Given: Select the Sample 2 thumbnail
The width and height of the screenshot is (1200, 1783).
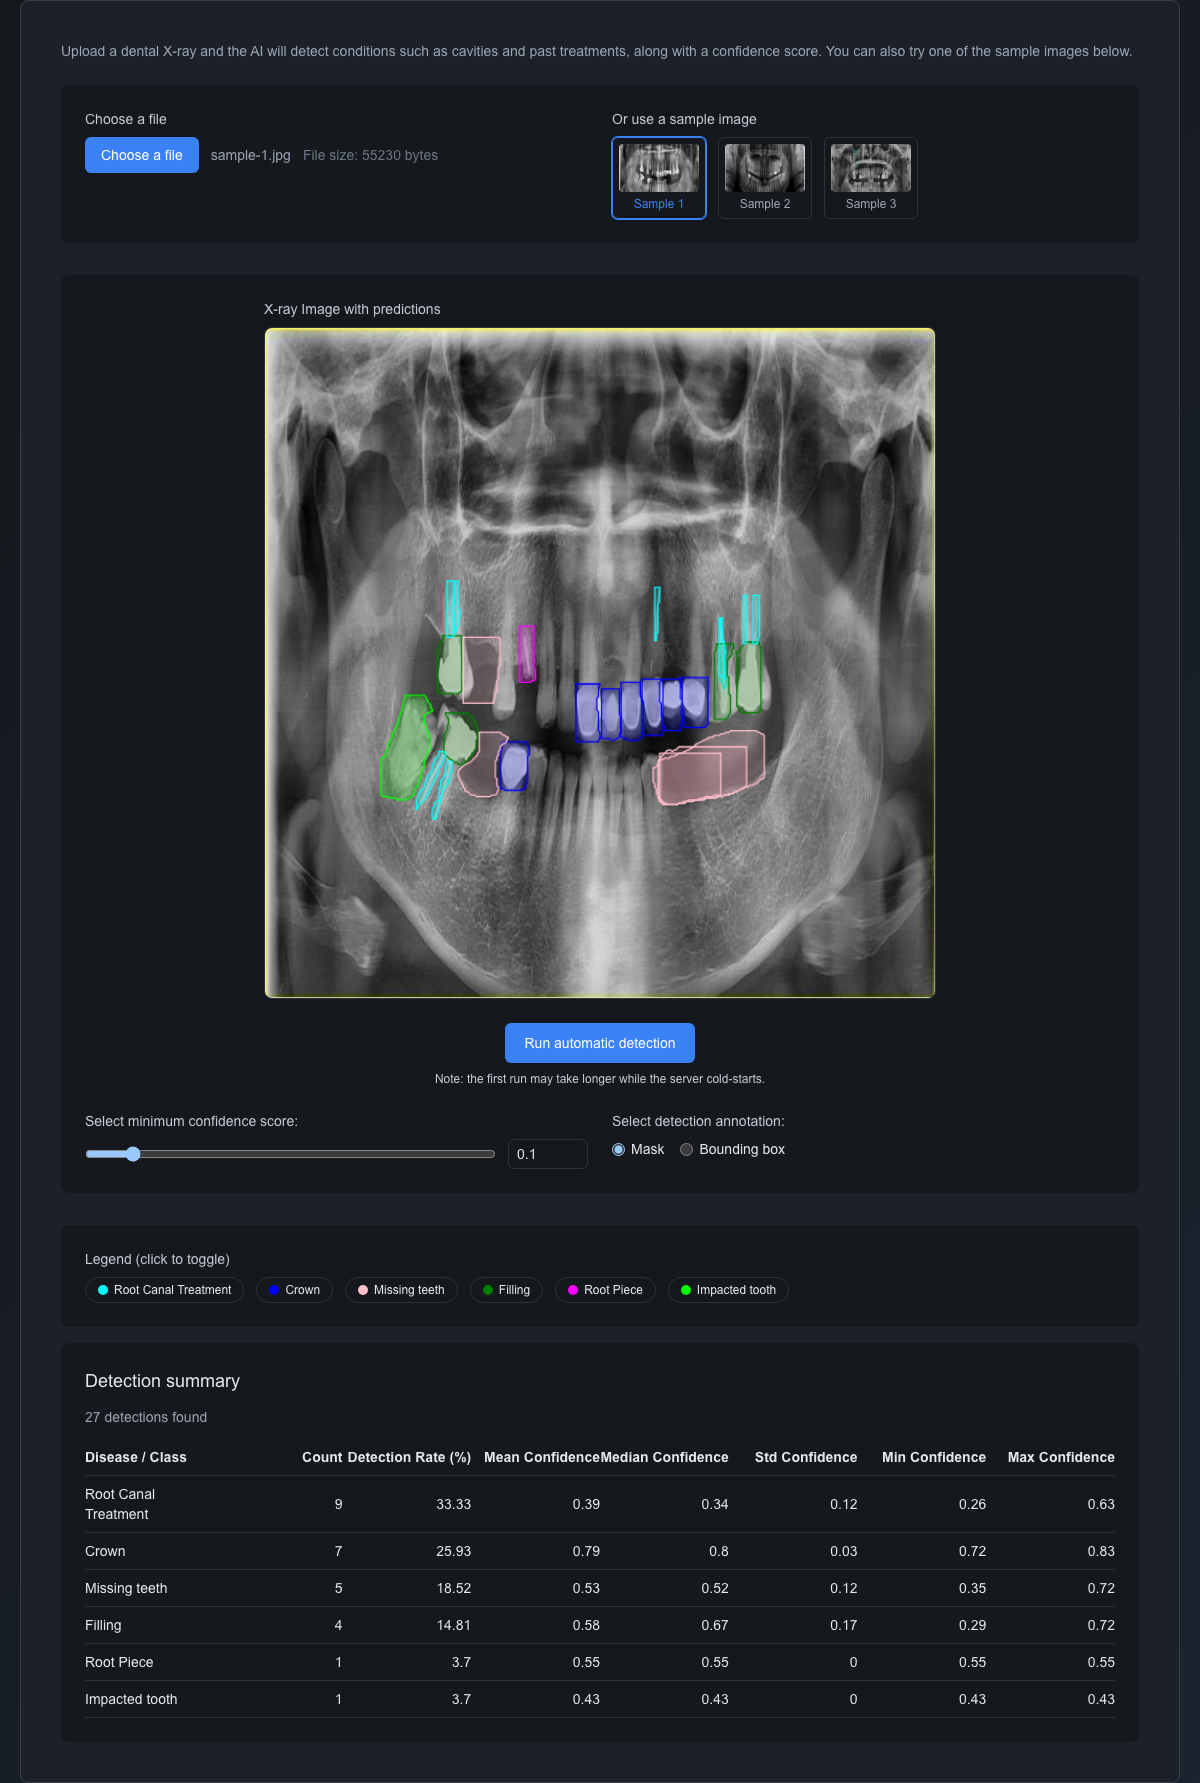Looking at the screenshot, I should click(x=765, y=178).
